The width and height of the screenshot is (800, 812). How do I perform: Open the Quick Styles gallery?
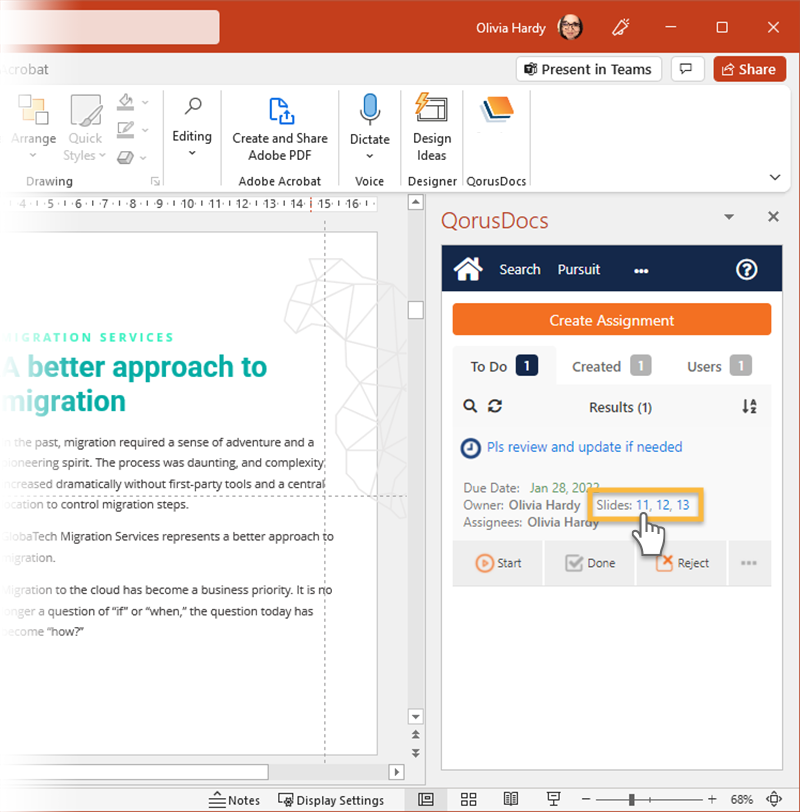click(x=85, y=128)
